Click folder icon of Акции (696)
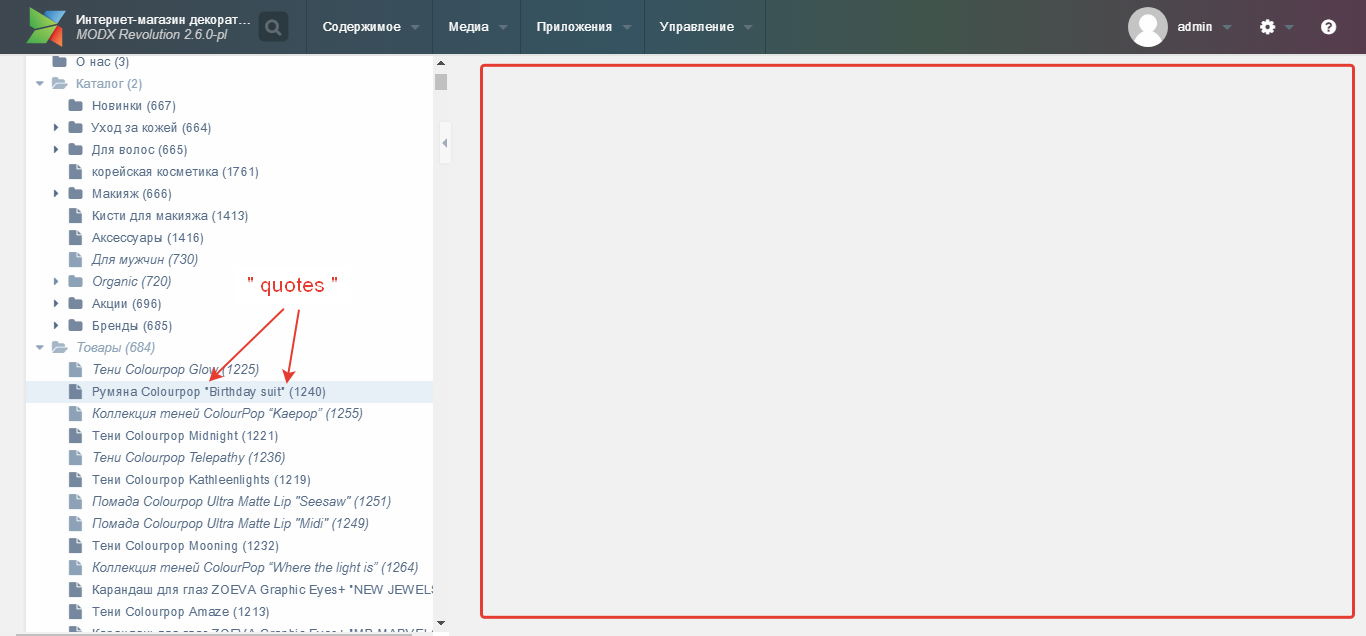The width and height of the screenshot is (1366, 636). click(75, 303)
